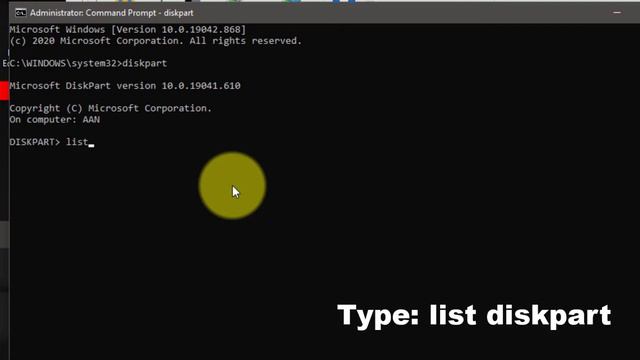Screen dimensions: 640x360
Task: Click the 'On computer: AAN' line
Action: (x=55, y=120)
